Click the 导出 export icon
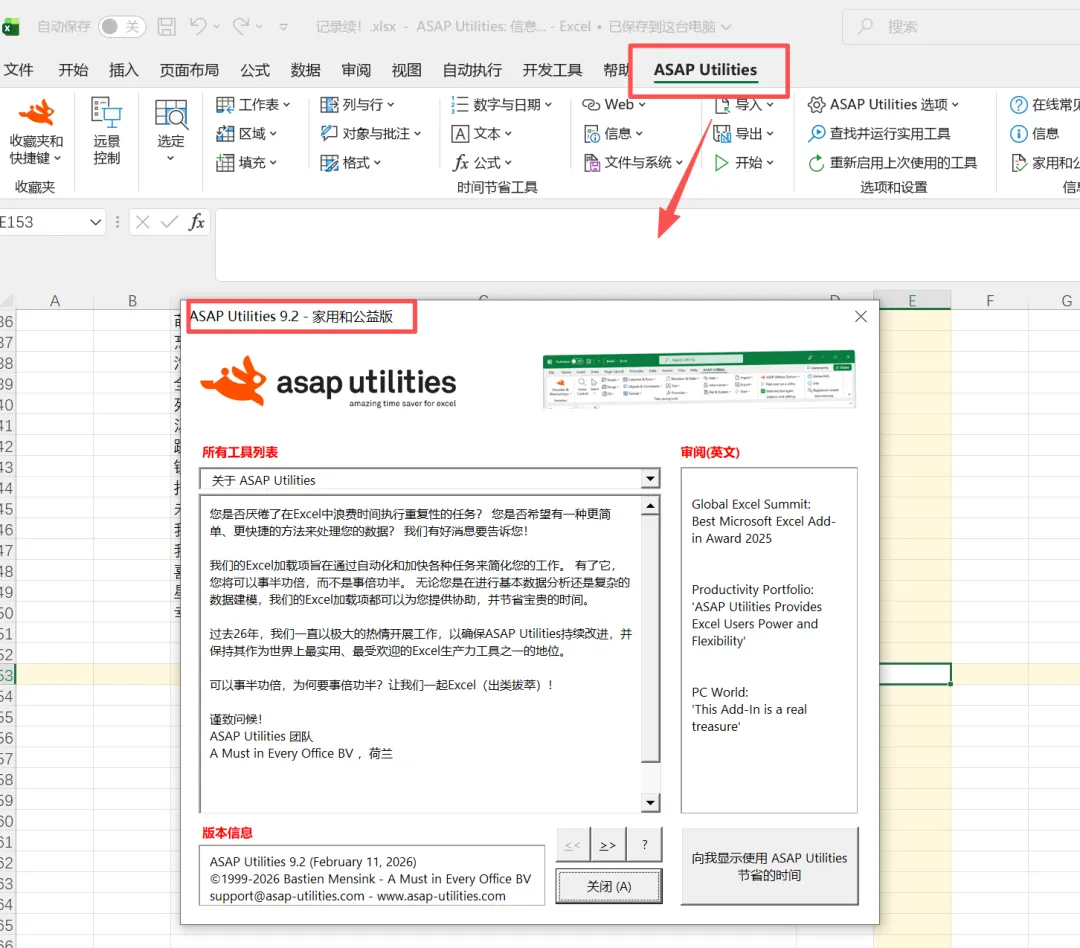This screenshot has height=948, width=1080. click(722, 134)
